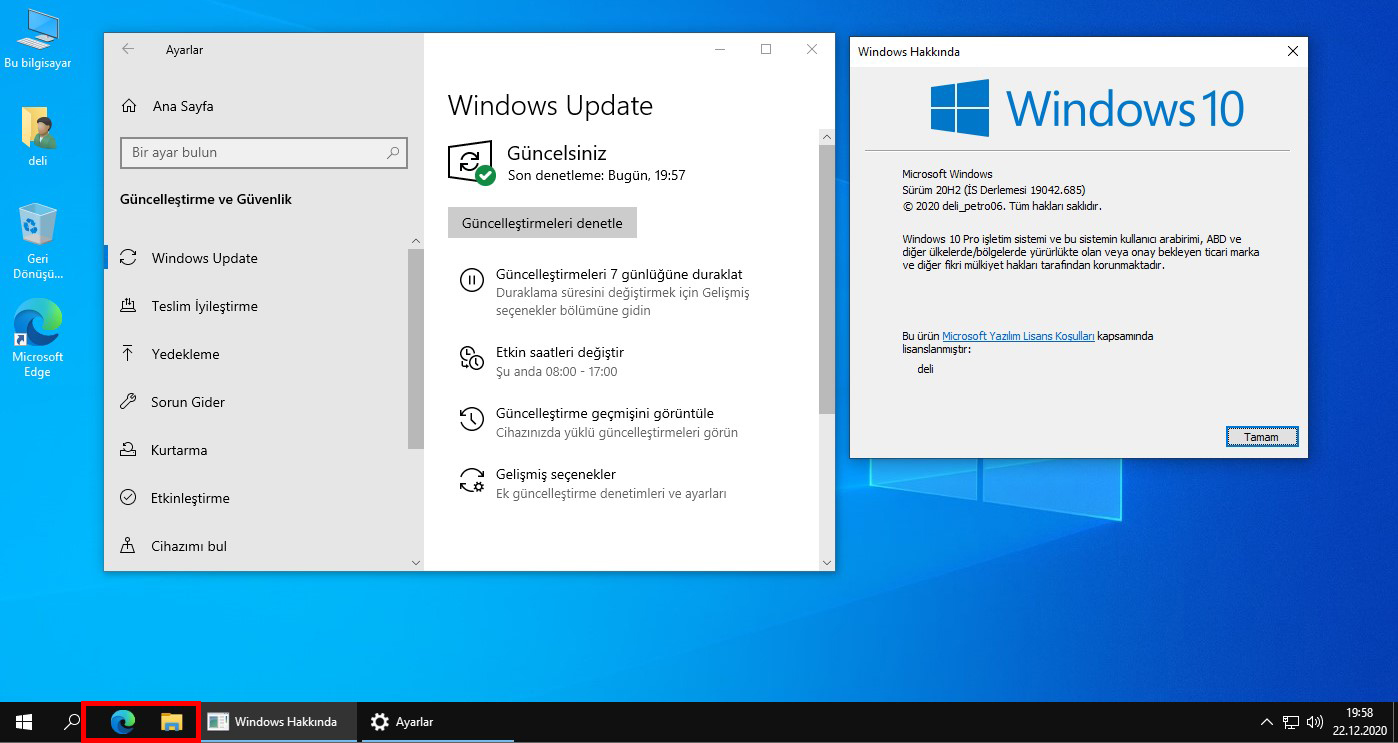1398x743 pixels.
Task: Select the deli folder desktop icon
Action: [38, 137]
